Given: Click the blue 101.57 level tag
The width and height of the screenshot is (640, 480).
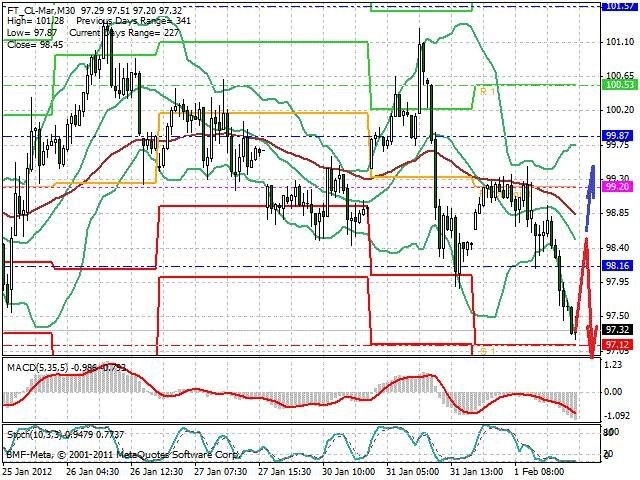Looking at the screenshot, I should coord(618,5).
